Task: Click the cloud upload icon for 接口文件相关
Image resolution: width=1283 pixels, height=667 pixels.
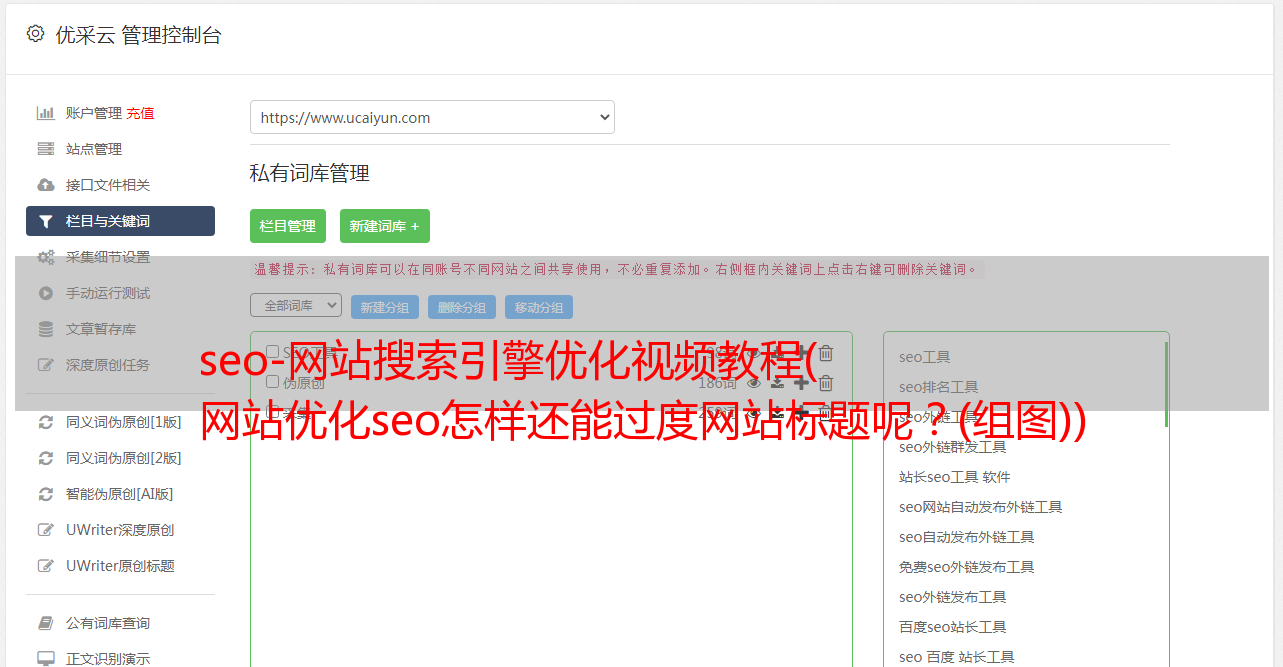Action: (46, 185)
